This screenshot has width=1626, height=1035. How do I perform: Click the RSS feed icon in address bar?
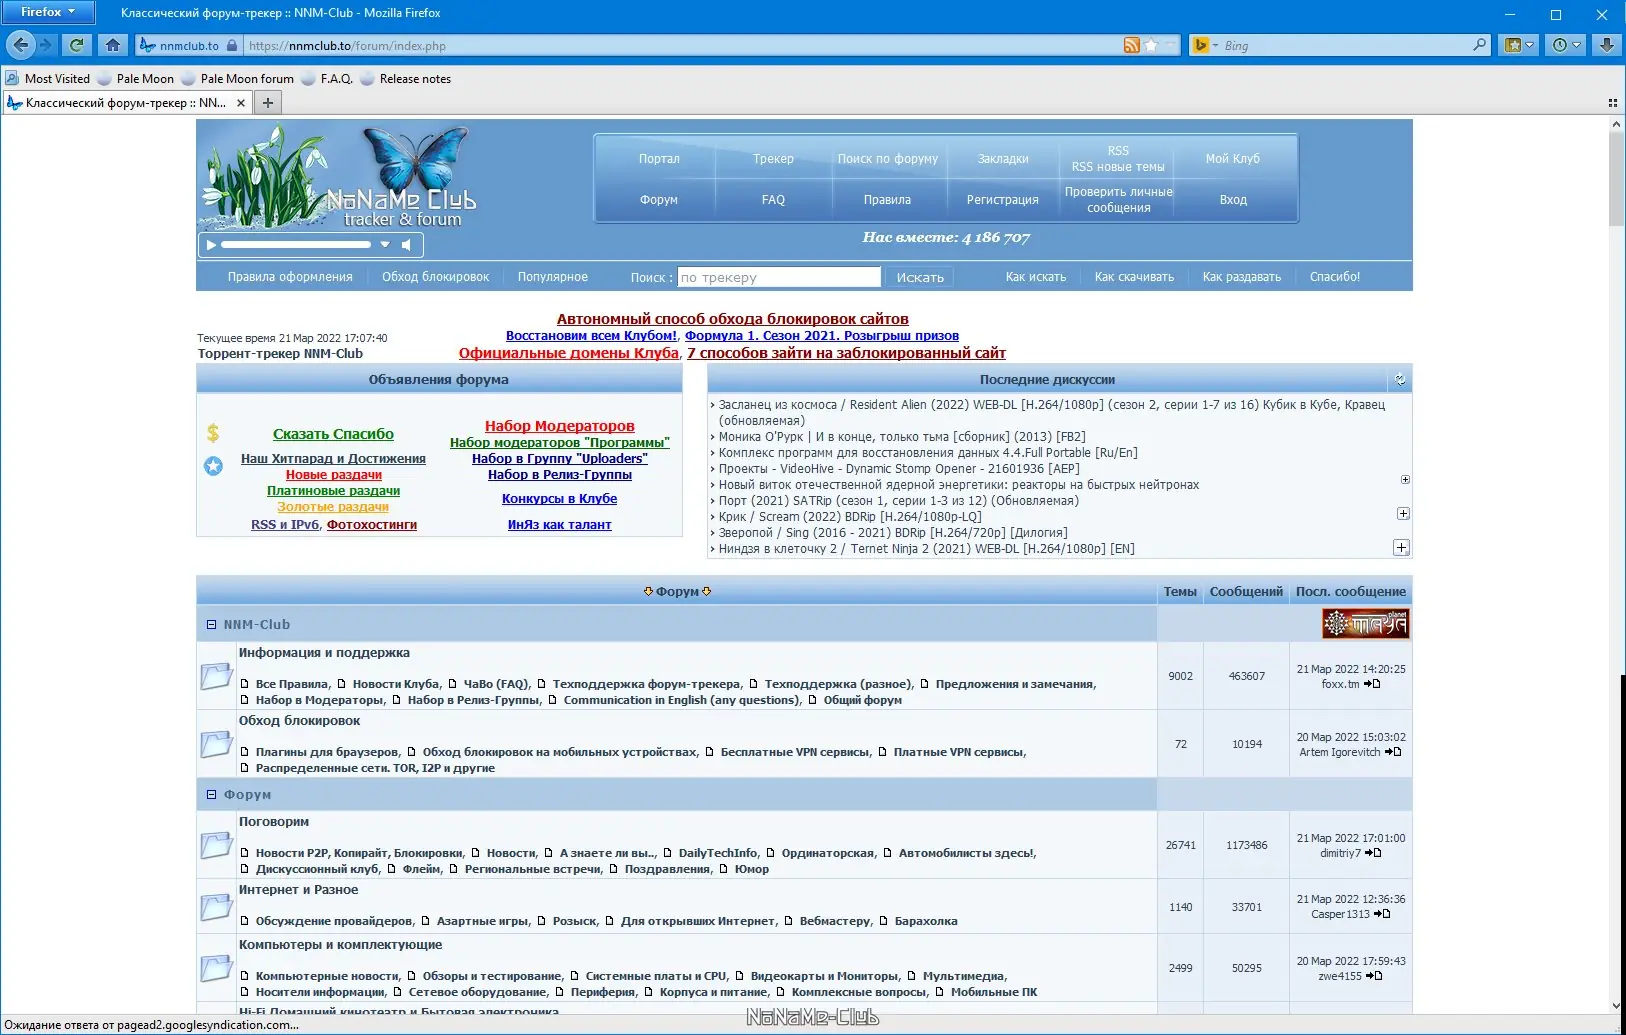pyautogui.click(x=1132, y=45)
